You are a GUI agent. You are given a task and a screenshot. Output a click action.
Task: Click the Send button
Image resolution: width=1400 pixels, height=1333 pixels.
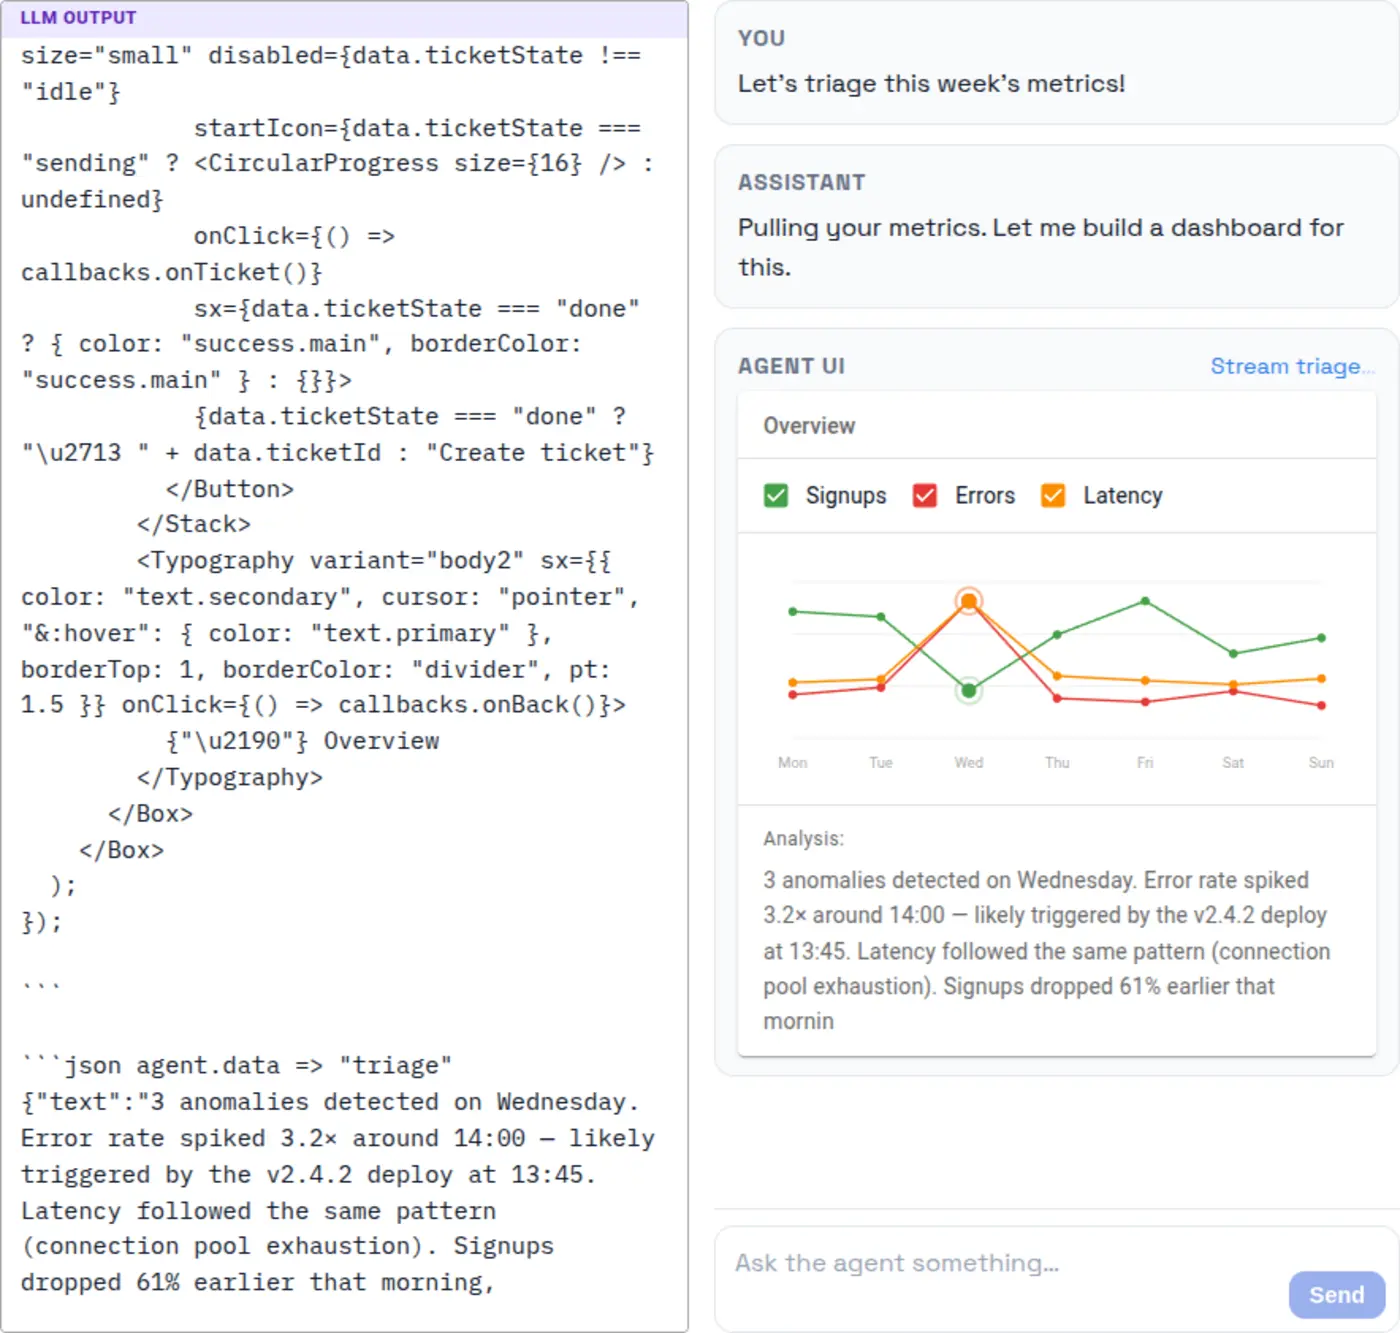(1336, 1294)
